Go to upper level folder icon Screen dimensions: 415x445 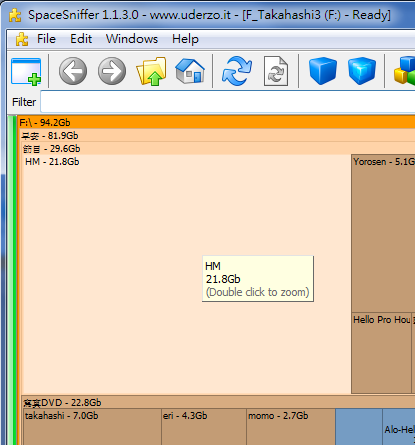pyautogui.click(x=151, y=71)
